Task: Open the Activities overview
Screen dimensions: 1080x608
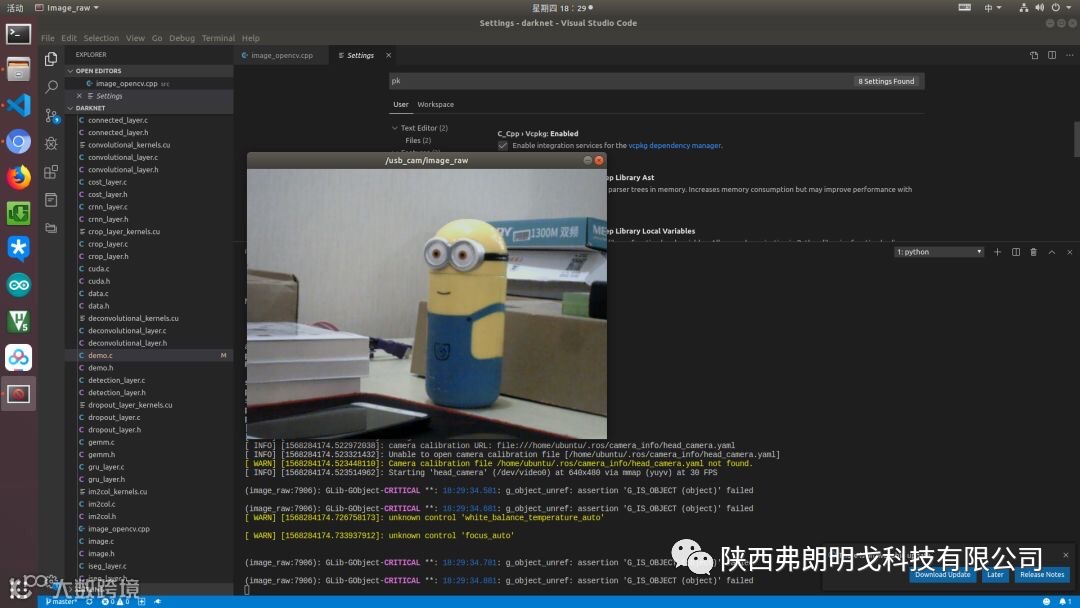Action: pos(15,8)
